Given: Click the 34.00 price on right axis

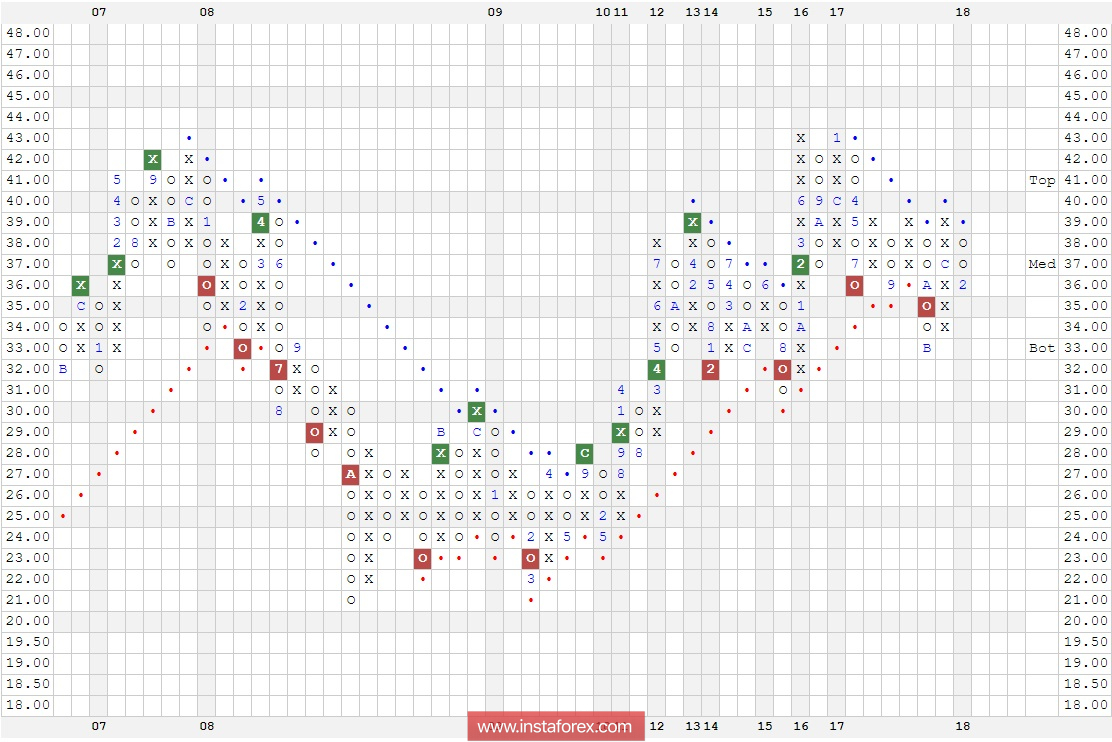Looking at the screenshot, I should (x=1085, y=327).
